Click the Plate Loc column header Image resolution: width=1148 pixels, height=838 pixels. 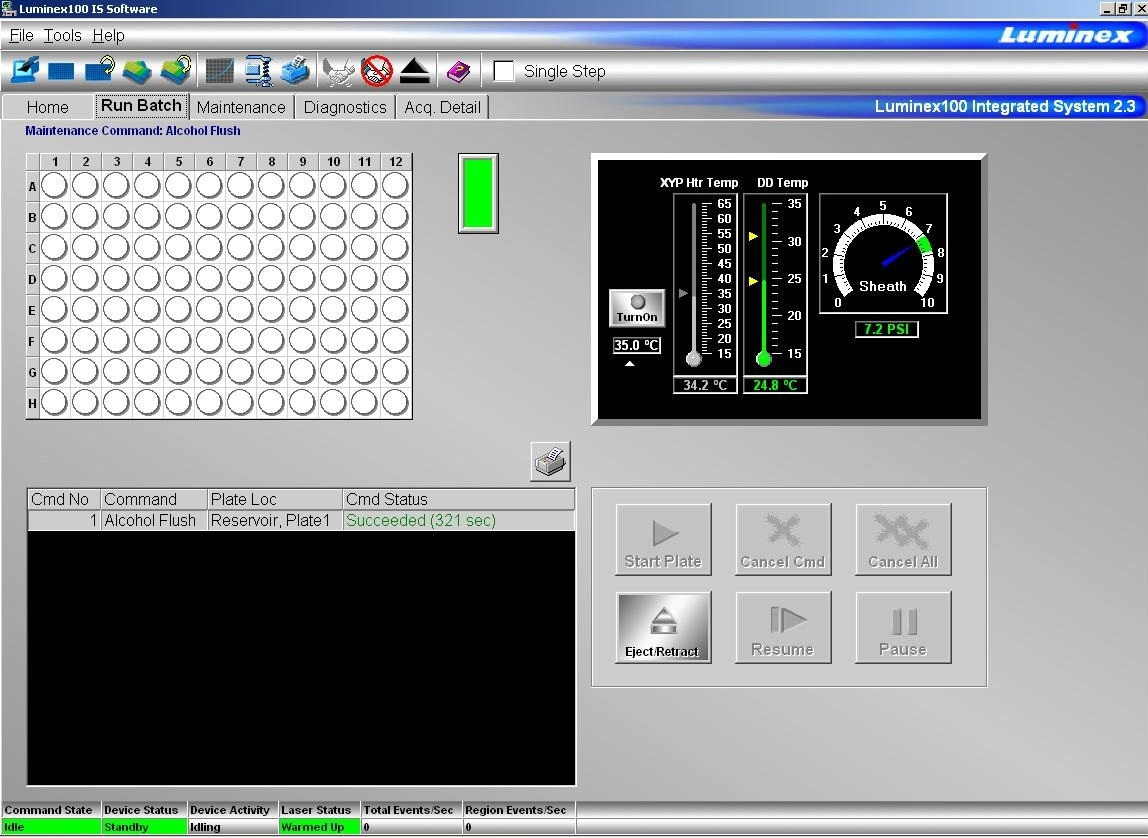(x=275, y=499)
